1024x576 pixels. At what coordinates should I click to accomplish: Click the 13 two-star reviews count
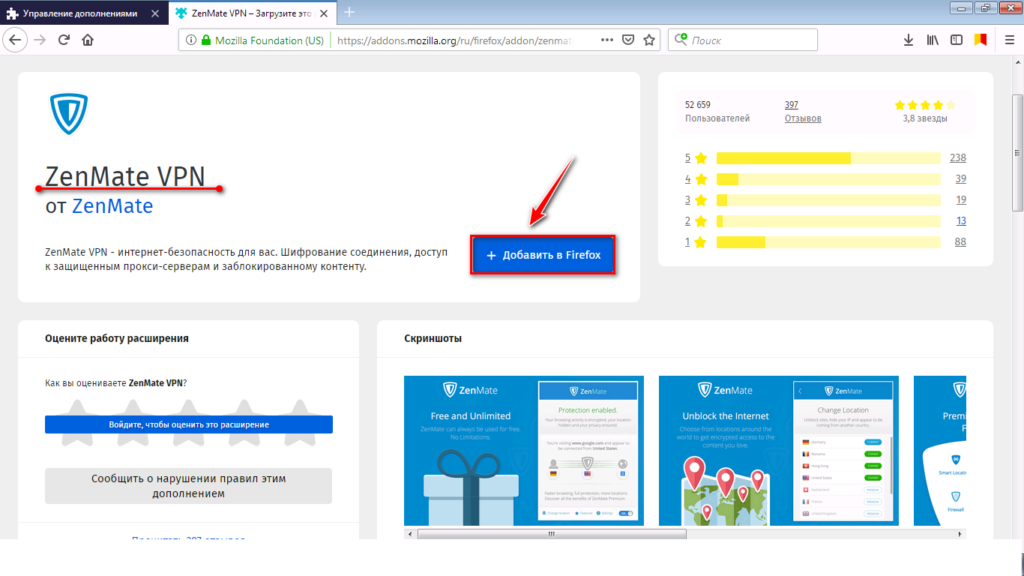pyautogui.click(x=961, y=221)
